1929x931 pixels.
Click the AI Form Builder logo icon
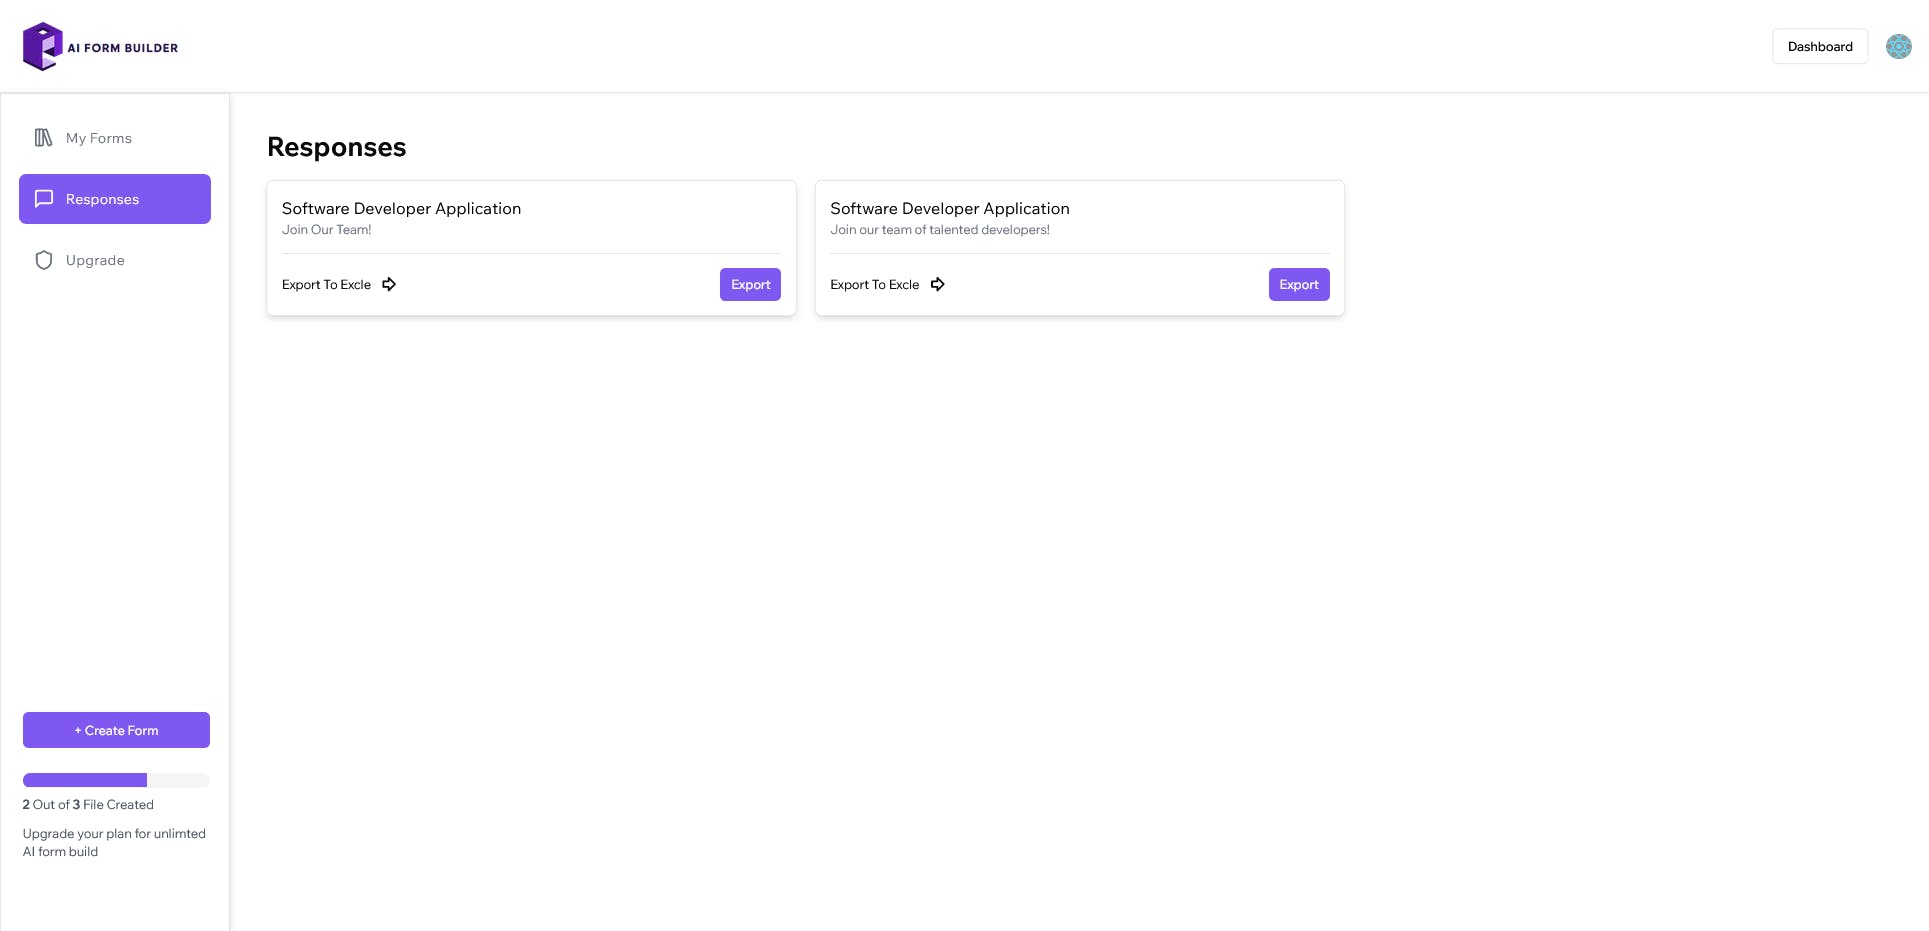(43, 47)
